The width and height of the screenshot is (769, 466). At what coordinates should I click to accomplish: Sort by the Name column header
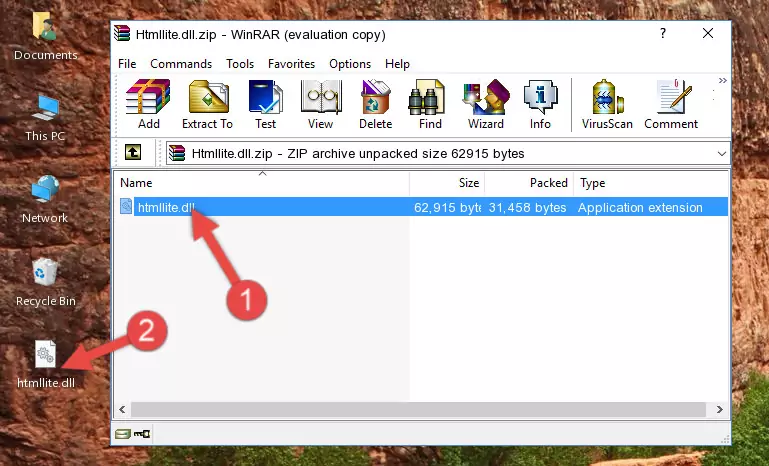[x=262, y=183]
